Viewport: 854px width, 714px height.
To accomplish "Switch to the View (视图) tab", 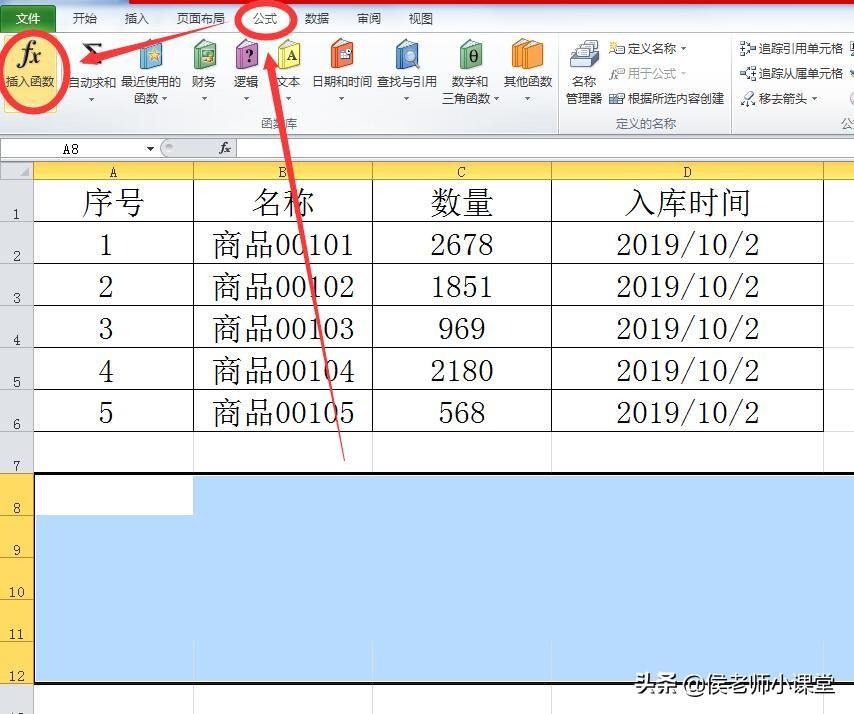I will pos(420,19).
